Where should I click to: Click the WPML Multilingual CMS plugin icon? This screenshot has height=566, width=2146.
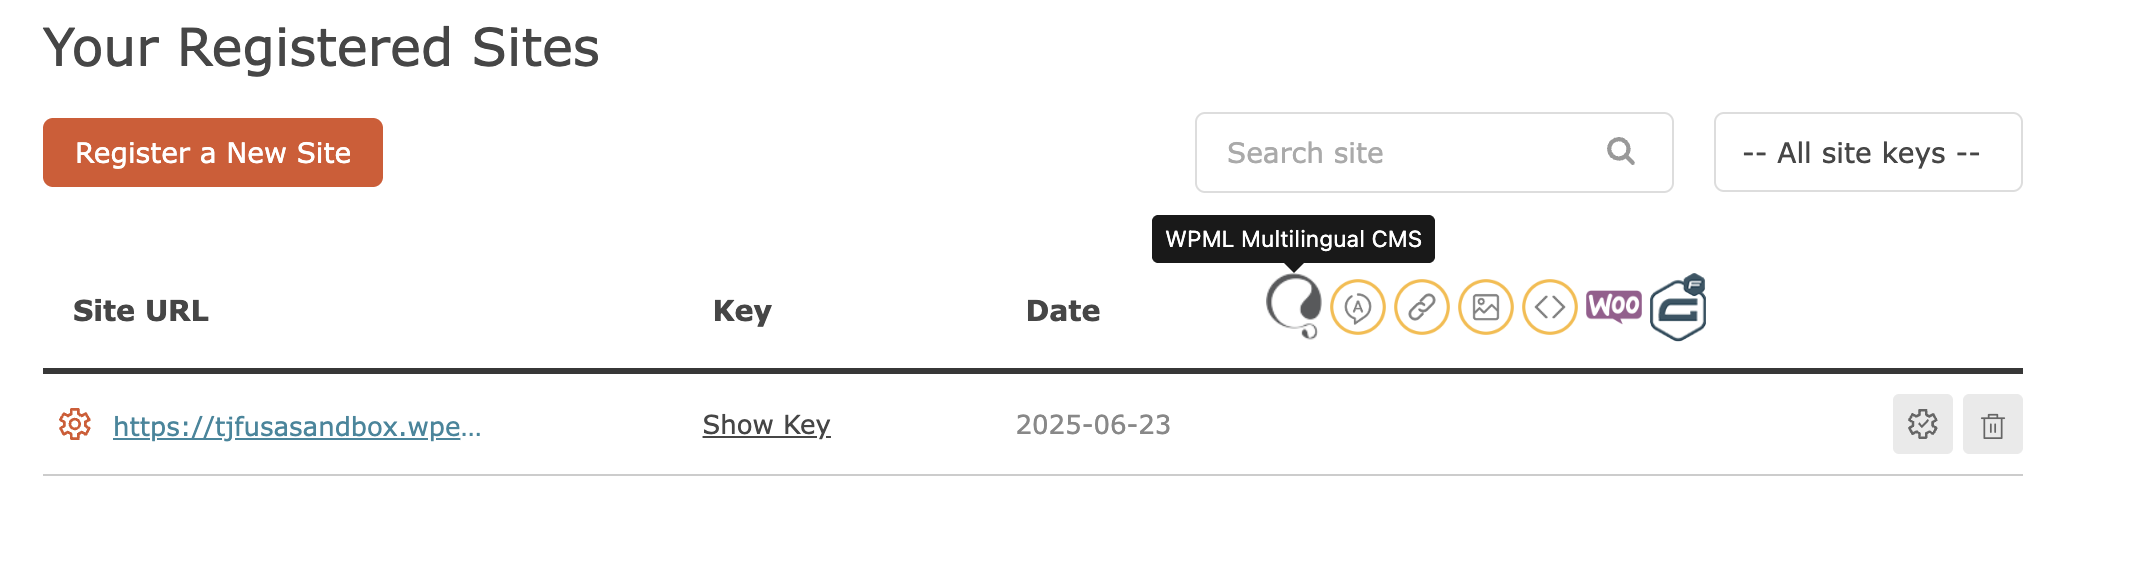tap(1294, 306)
